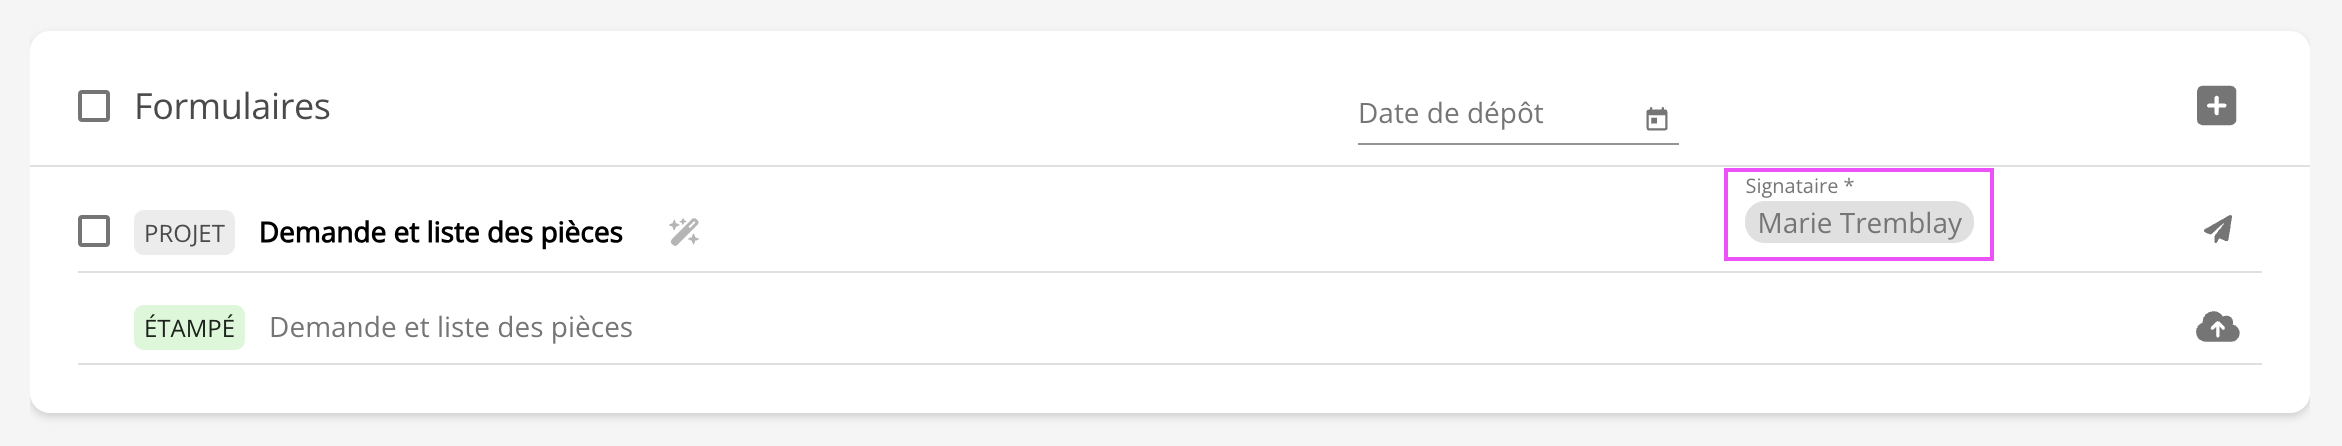This screenshot has height=446, width=2342.
Task: Click the Marie Tremblay signatory chip
Action: (x=1858, y=223)
